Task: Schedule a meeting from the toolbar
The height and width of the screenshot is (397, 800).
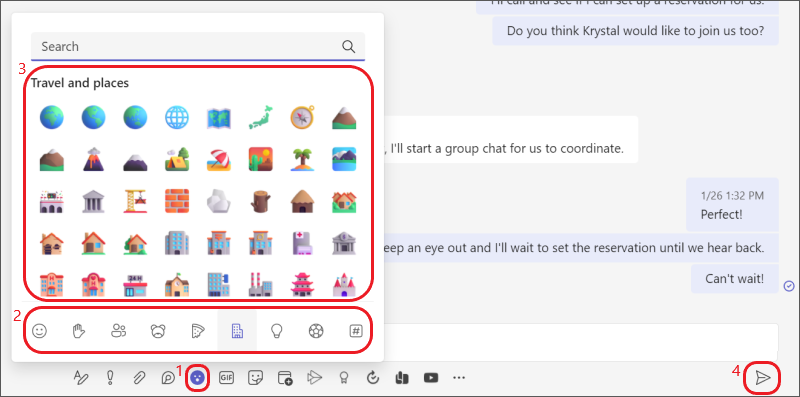Action: coord(285,378)
